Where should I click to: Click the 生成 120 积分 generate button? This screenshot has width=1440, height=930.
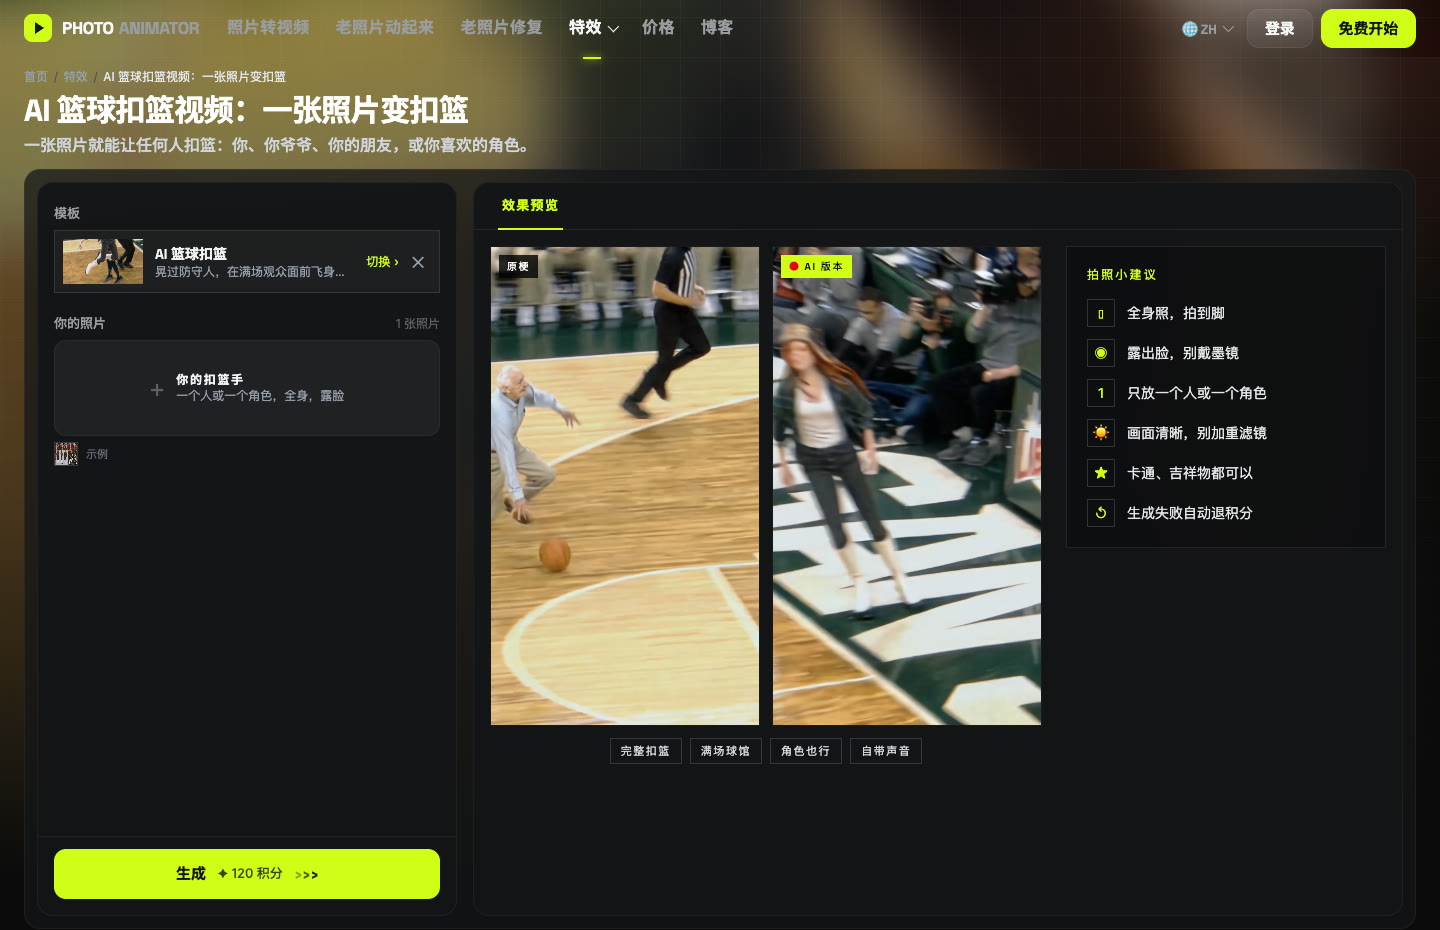247,874
